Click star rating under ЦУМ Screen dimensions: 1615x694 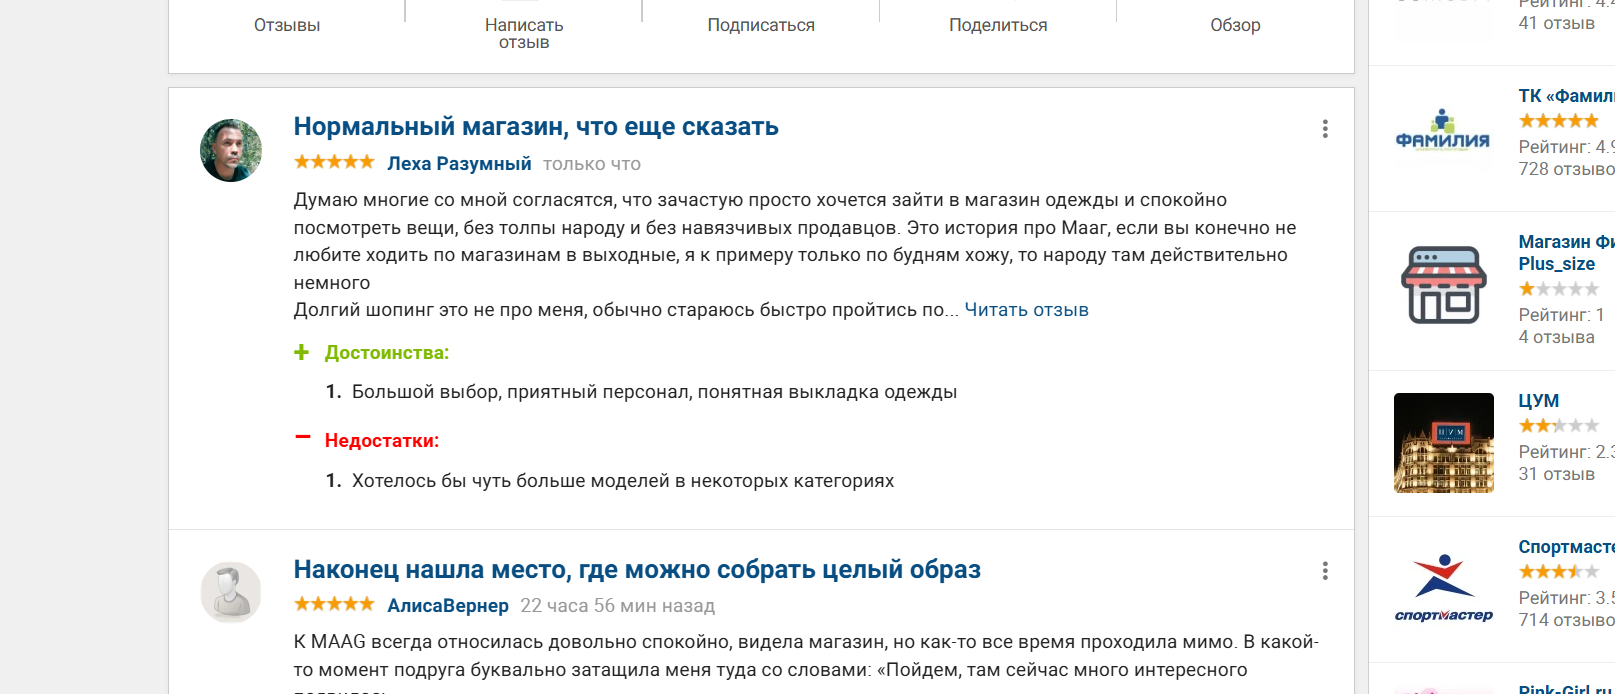coord(1558,426)
